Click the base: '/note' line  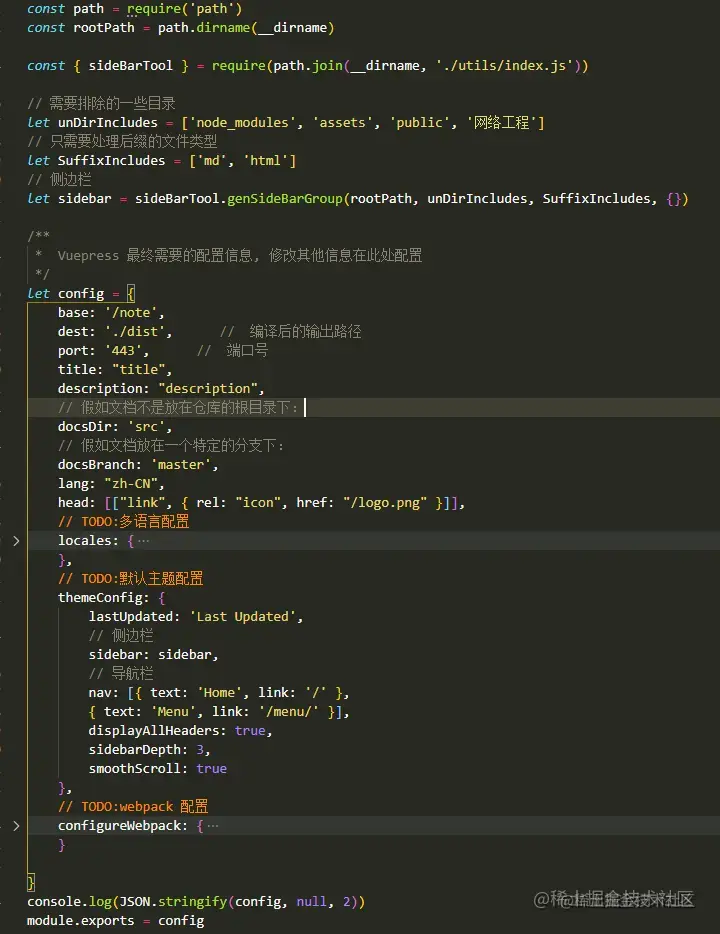coord(111,313)
